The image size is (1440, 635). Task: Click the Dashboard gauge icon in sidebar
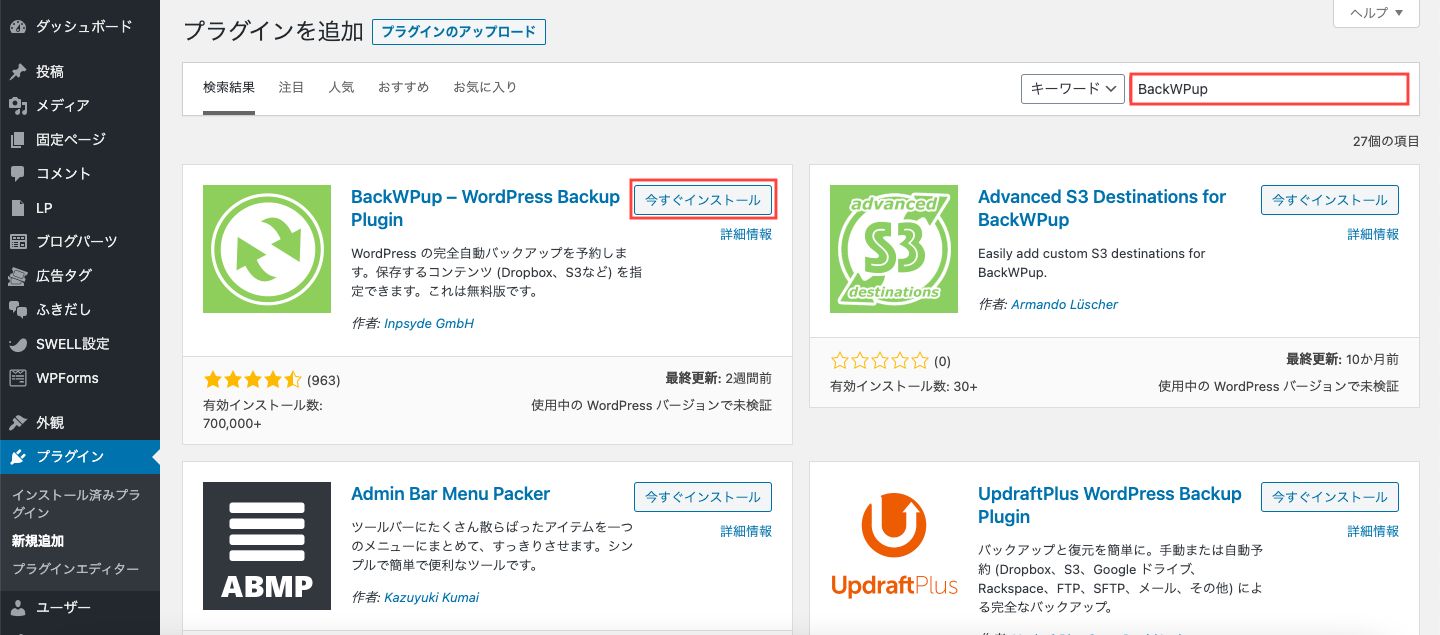point(17,27)
